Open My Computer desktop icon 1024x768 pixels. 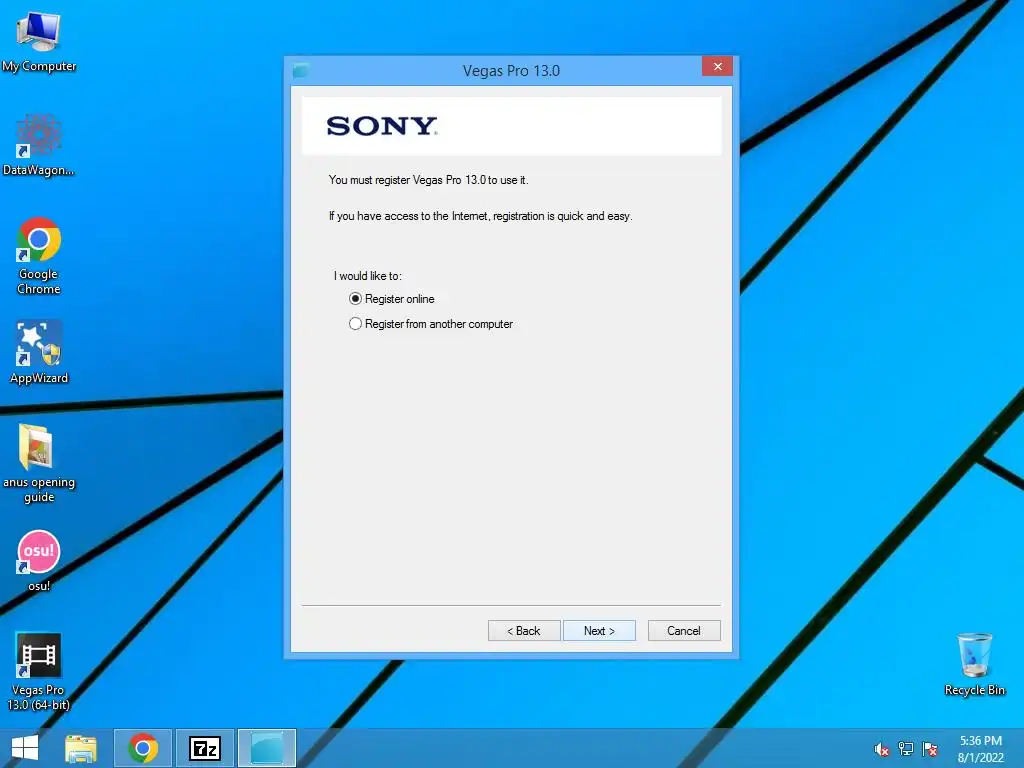(x=39, y=41)
